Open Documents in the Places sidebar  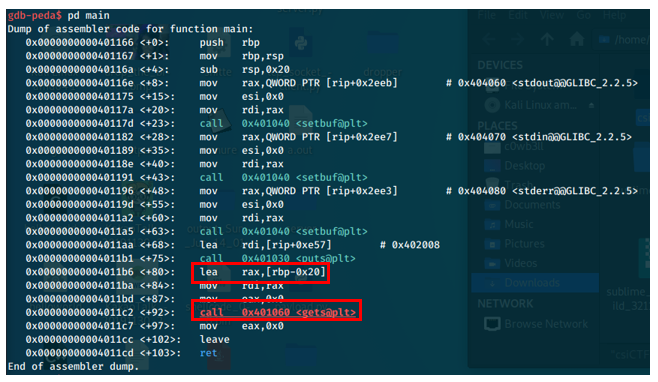(532, 205)
